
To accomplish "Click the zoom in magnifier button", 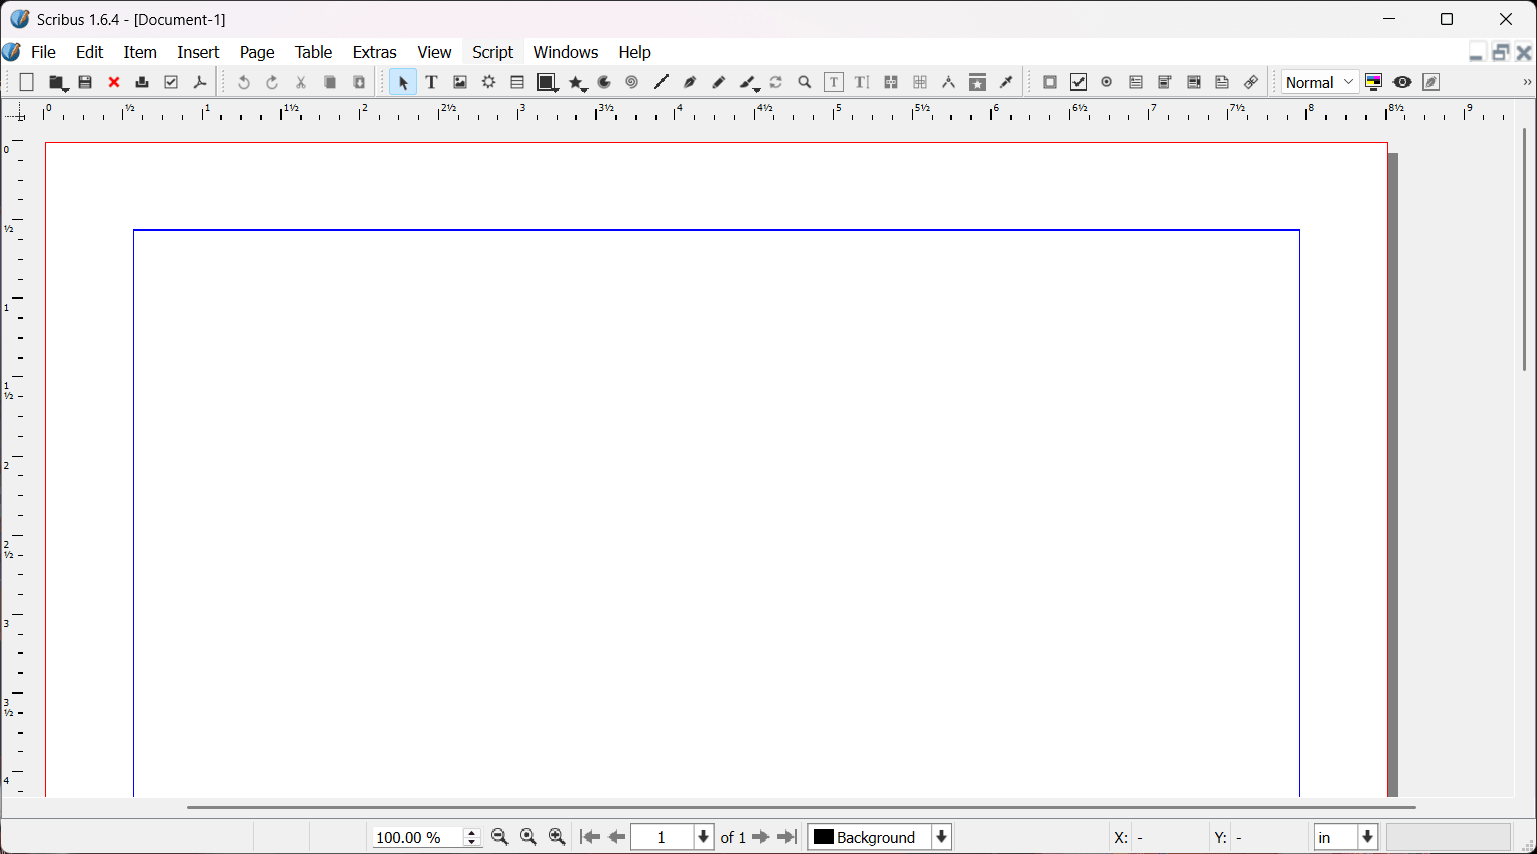I will [x=558, y=837].
